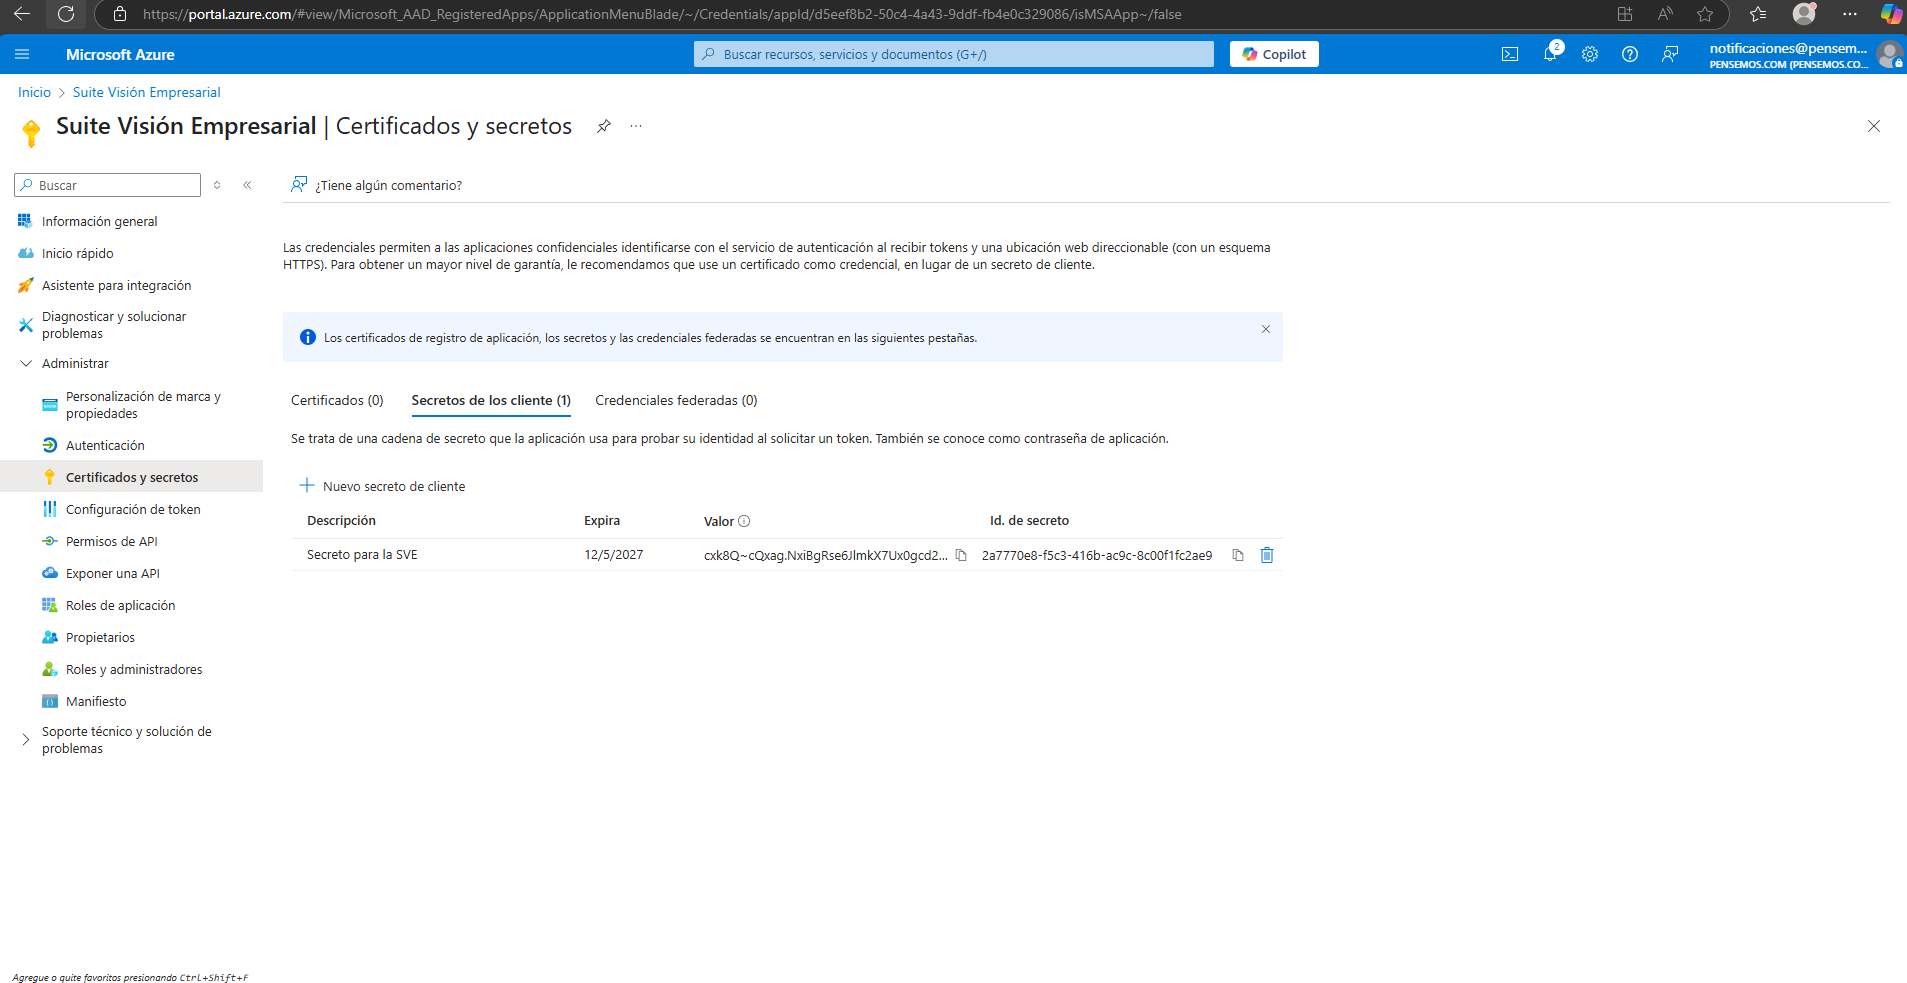
Task: Delete the 'Secreto para la SVE' secret
Action: [x=1266, y=555]
